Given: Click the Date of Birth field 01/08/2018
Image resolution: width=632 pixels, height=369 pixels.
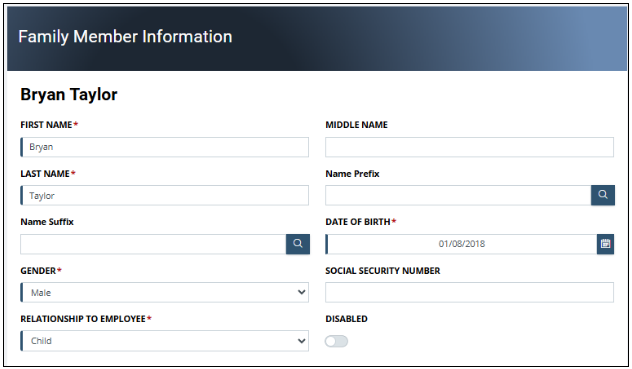Looking at the screenshot, I should (x=461, y=244).
